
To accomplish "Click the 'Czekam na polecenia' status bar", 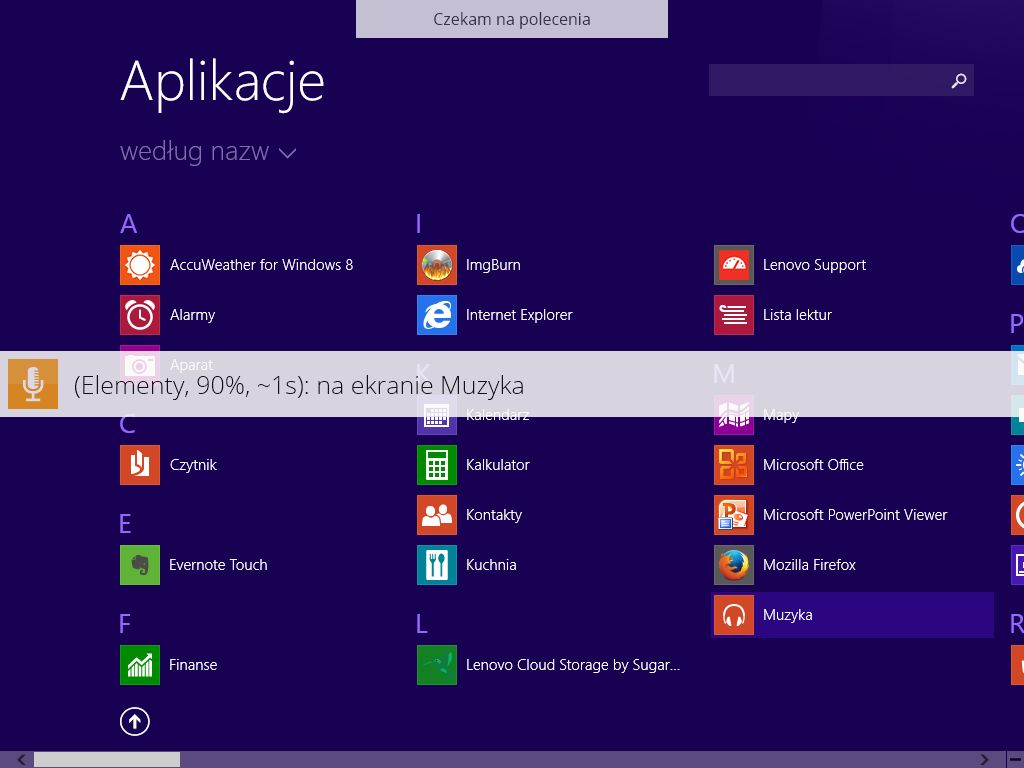I will [511, 19].
